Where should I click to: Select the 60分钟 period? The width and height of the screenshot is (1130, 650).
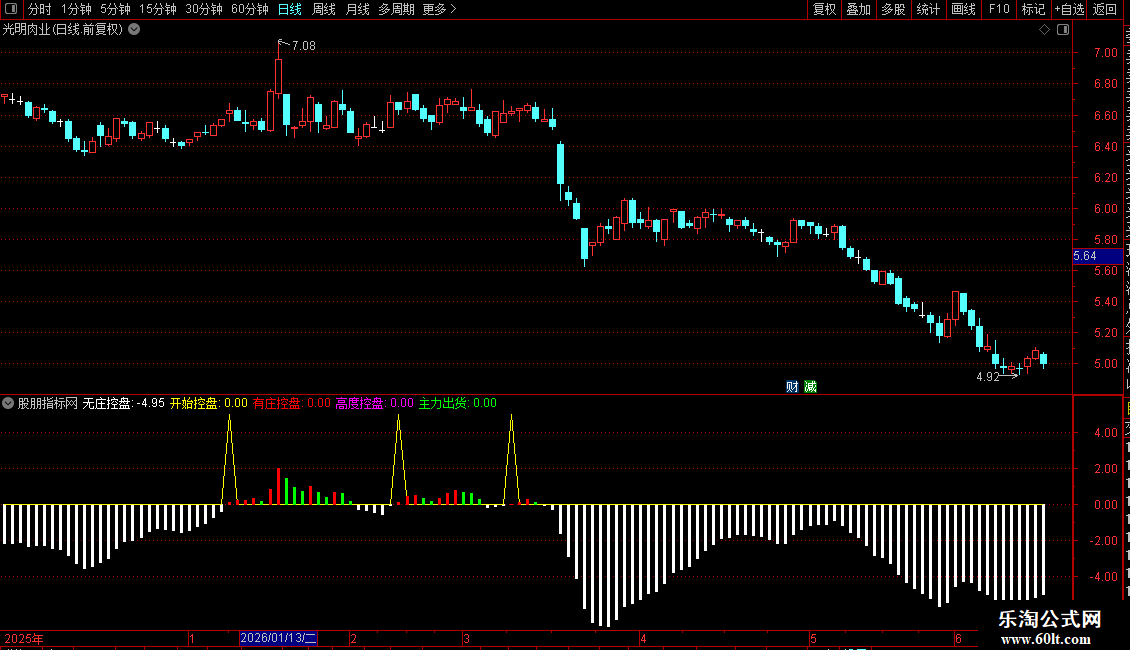(250, 9)
